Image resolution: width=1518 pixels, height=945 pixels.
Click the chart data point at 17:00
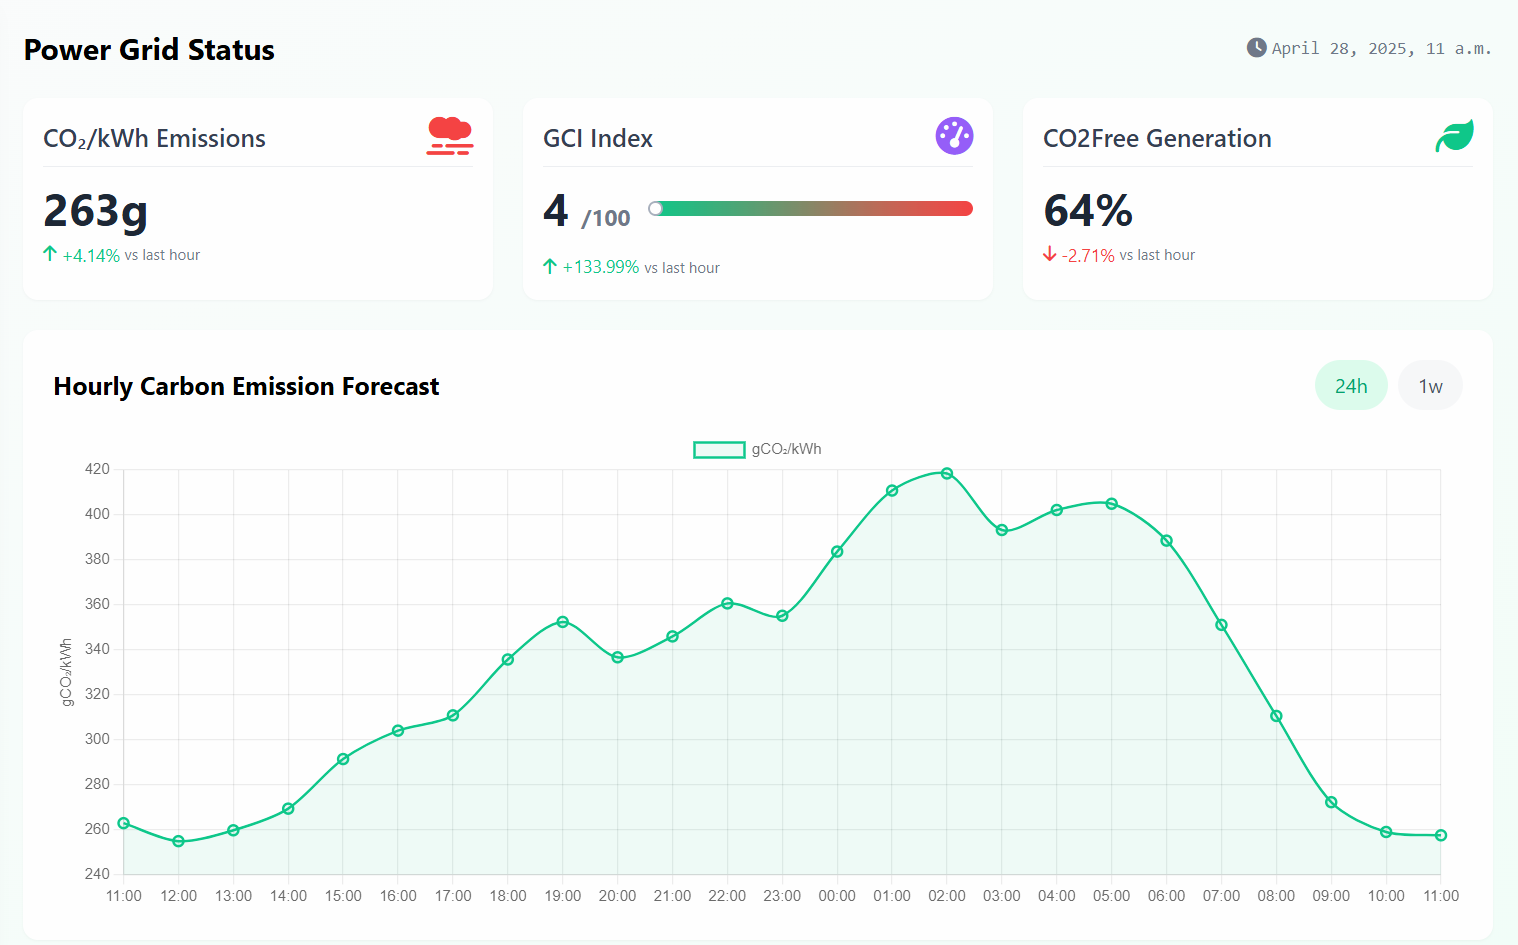(453, 715)
